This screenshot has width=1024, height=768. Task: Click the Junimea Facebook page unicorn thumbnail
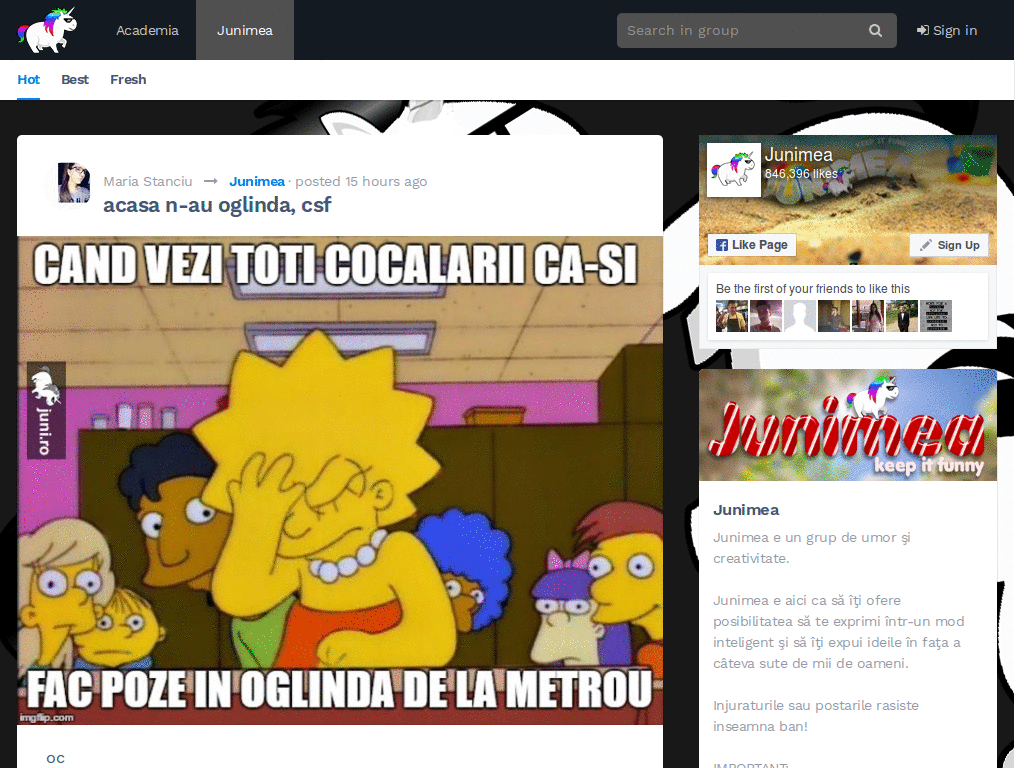click(x=734, y=170)
